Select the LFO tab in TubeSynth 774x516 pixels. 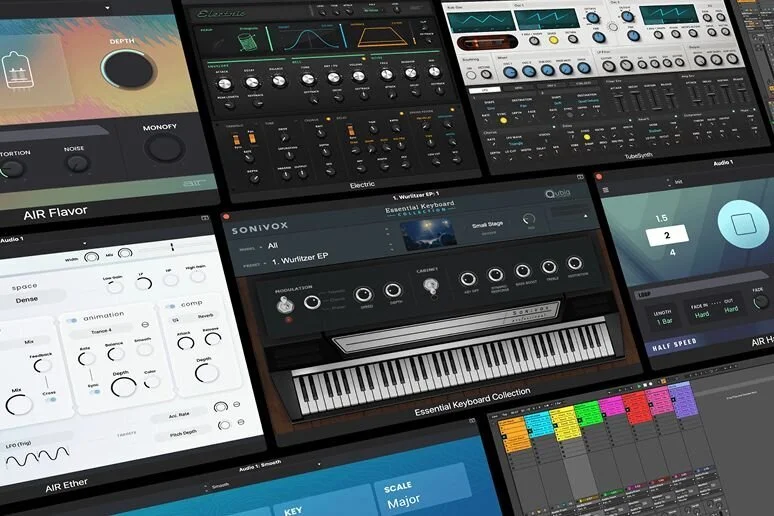[484, 90]
